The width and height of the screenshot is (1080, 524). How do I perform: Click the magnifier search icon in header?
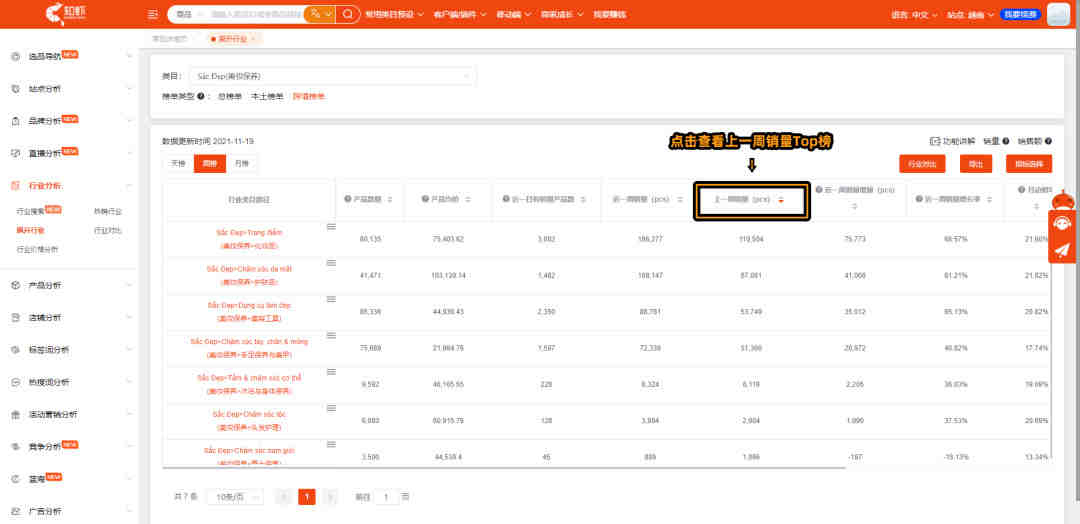349,14
